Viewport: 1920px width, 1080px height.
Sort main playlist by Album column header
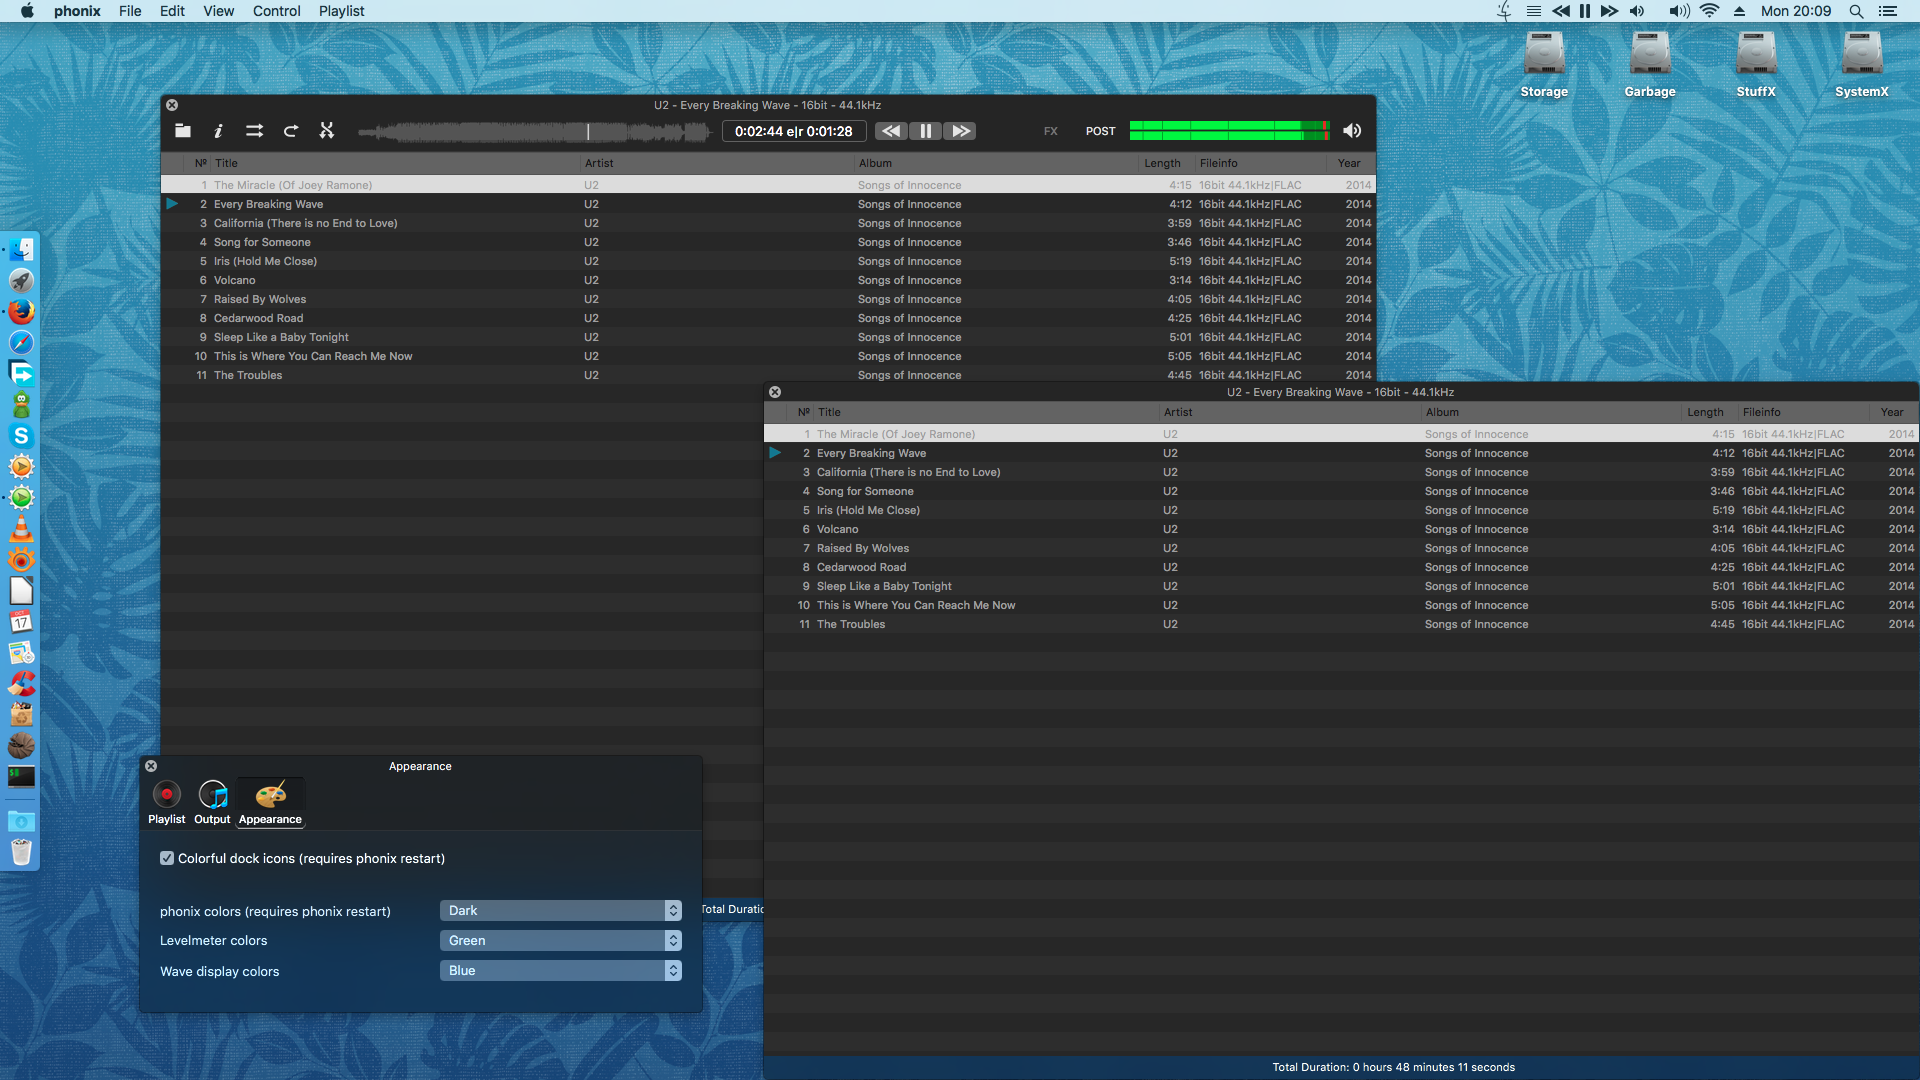(996, 163)
